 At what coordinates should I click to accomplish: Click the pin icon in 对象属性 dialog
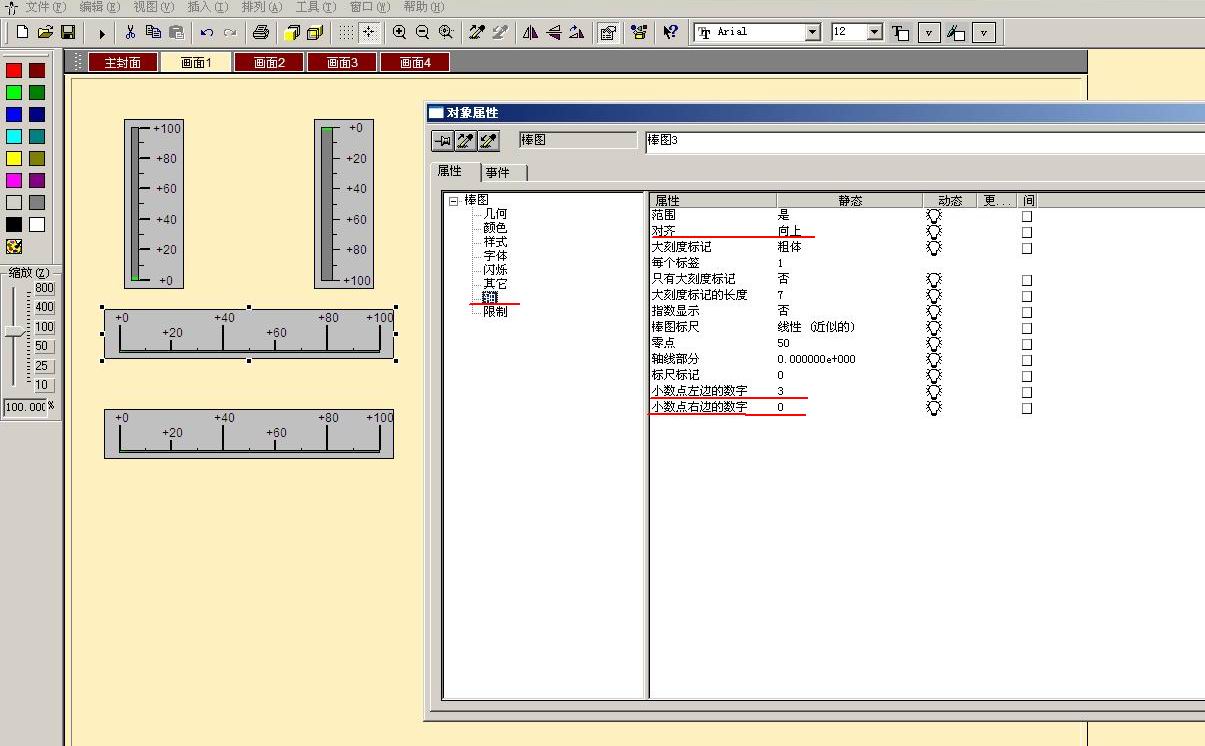(441, 141)
